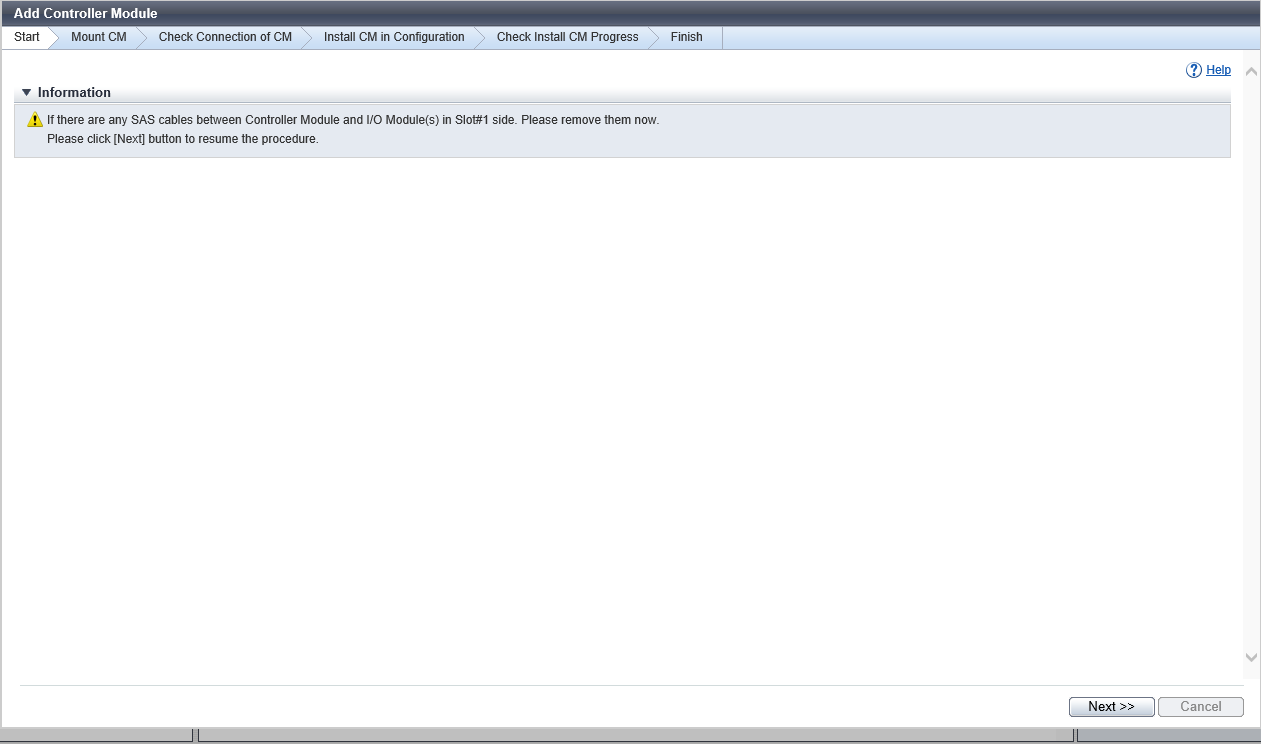1261x744 pixels.
Task: Click the scroll down arrow
Action: (1251, 657)
